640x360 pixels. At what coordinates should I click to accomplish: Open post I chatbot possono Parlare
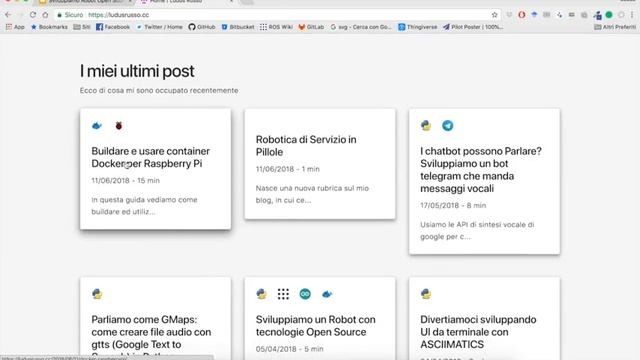click(x=481, y=170)
